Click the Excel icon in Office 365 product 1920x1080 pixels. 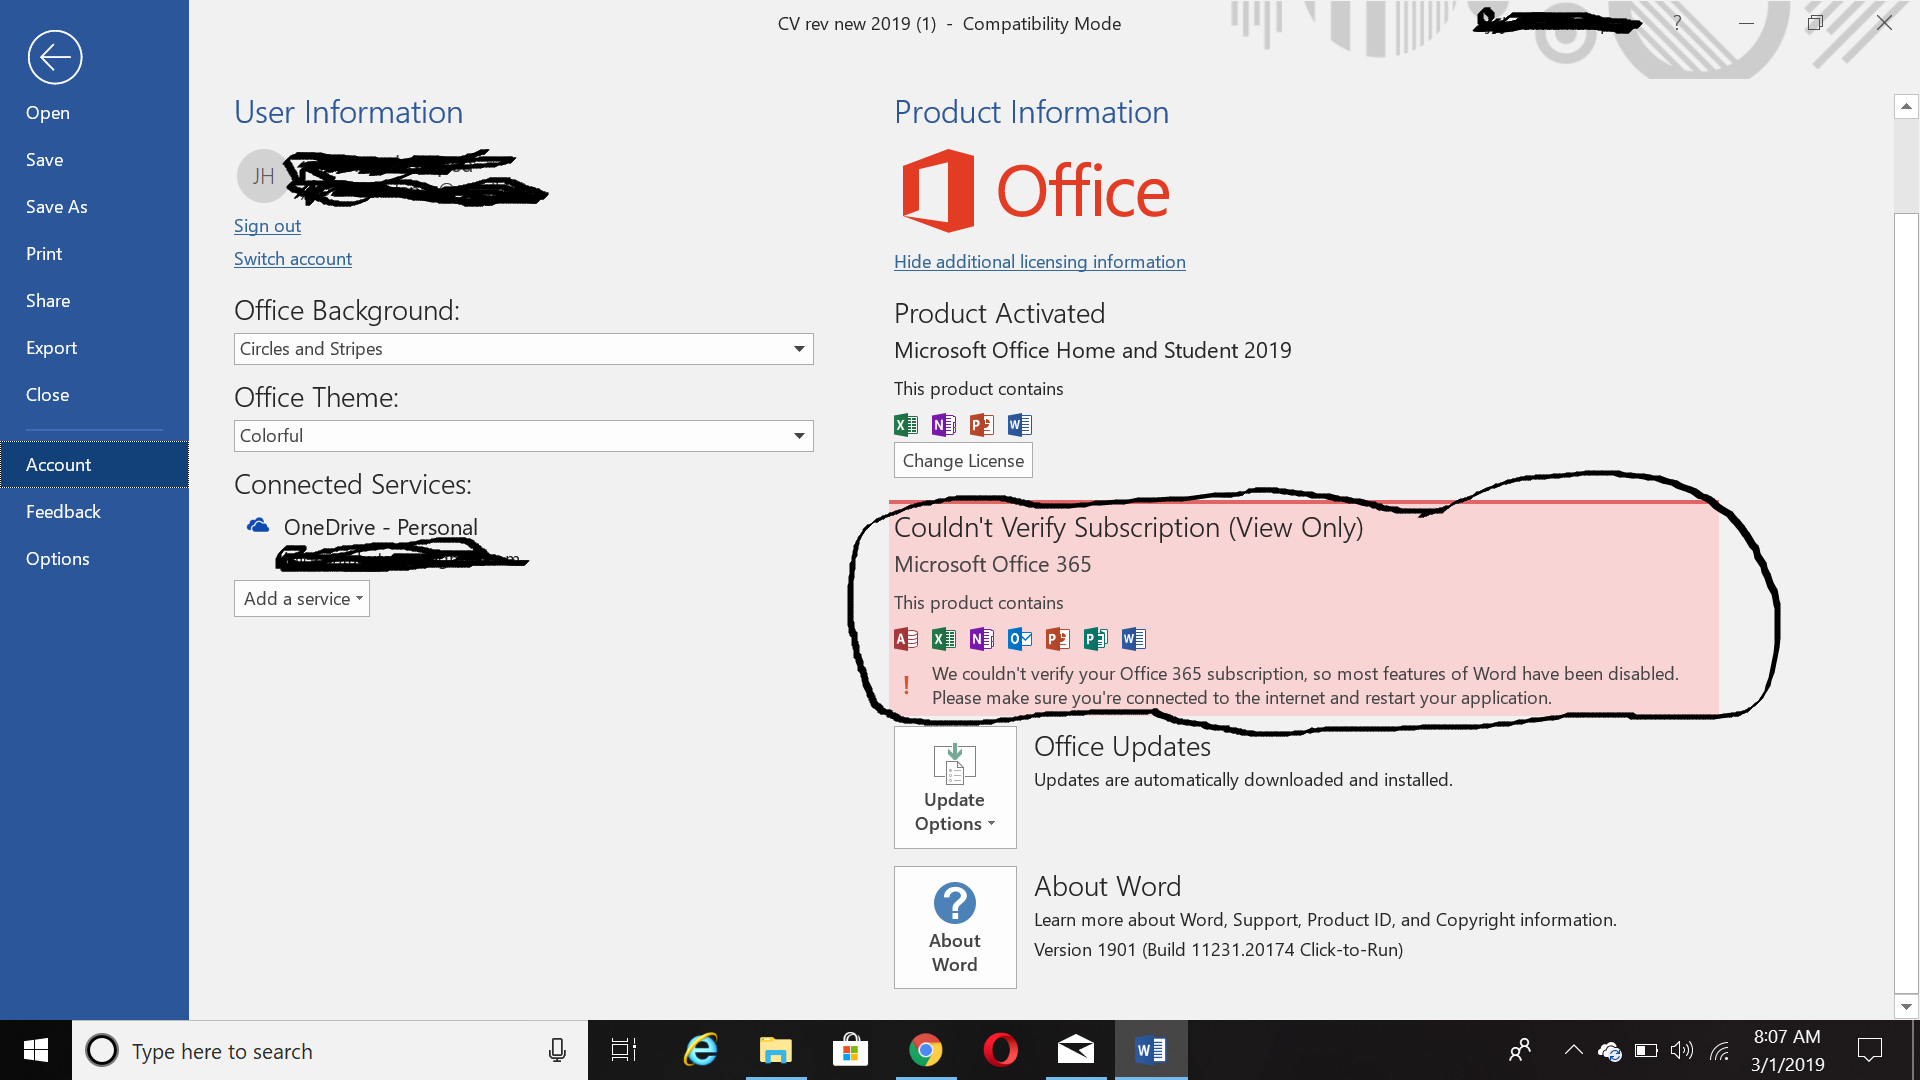point(944,638)
